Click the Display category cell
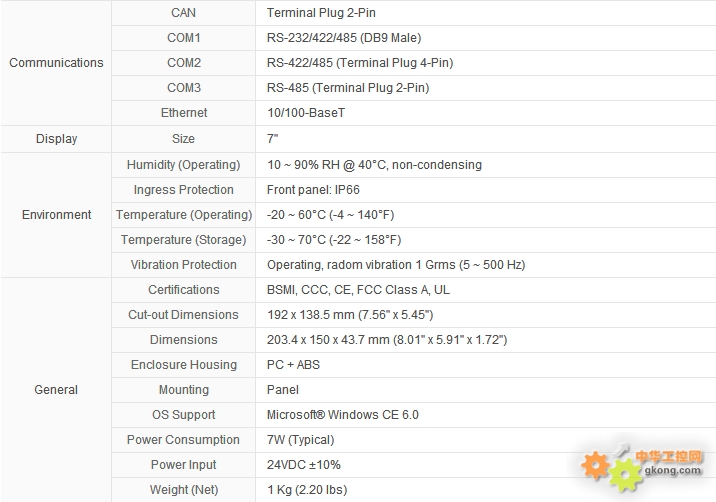This screenshot has height=502, width=716. pyautogui.click(x=56, y=139)
